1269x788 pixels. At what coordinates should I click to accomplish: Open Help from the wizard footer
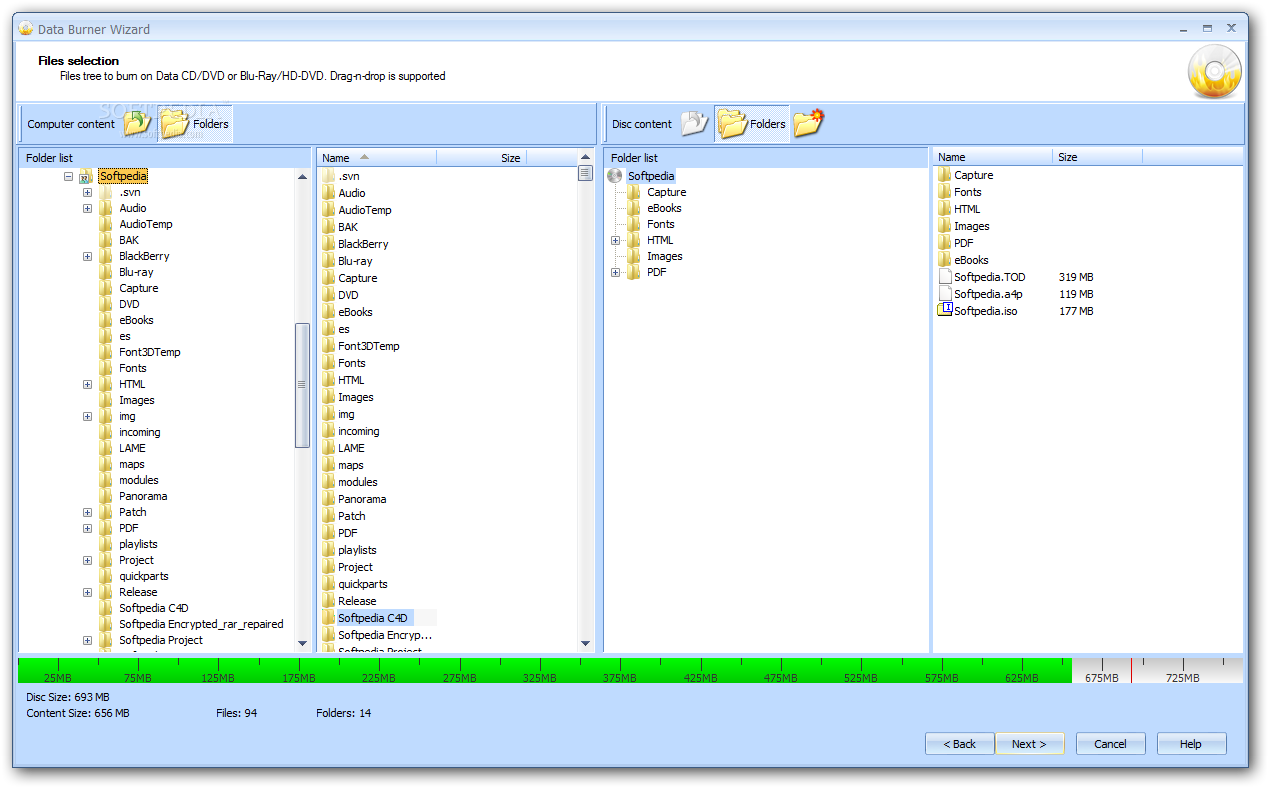1191,744
